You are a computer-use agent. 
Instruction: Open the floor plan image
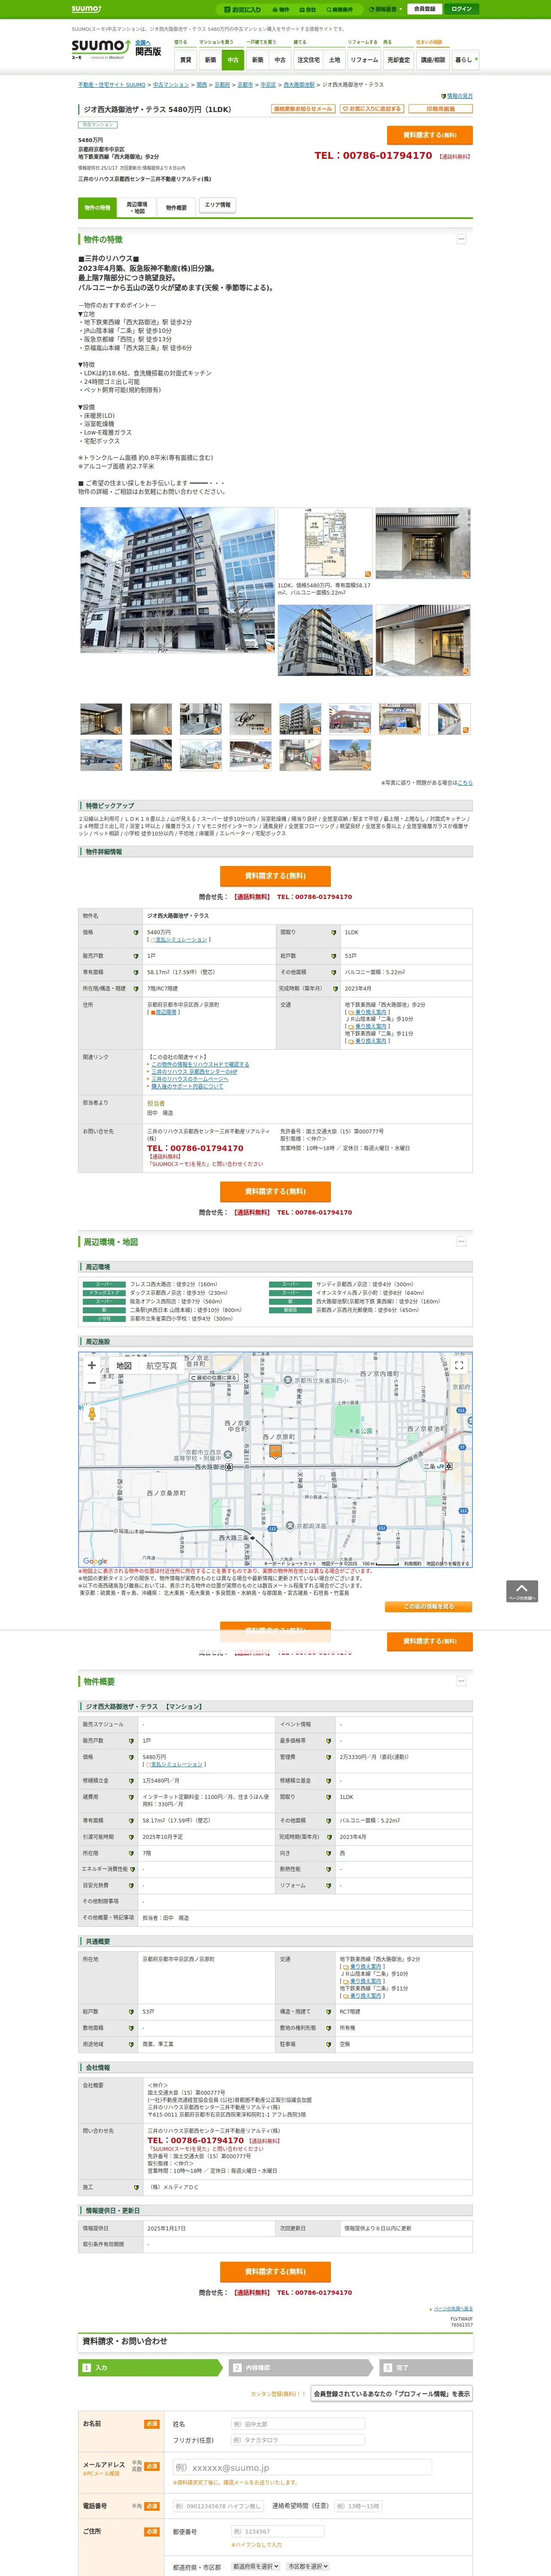click(324, 543)
